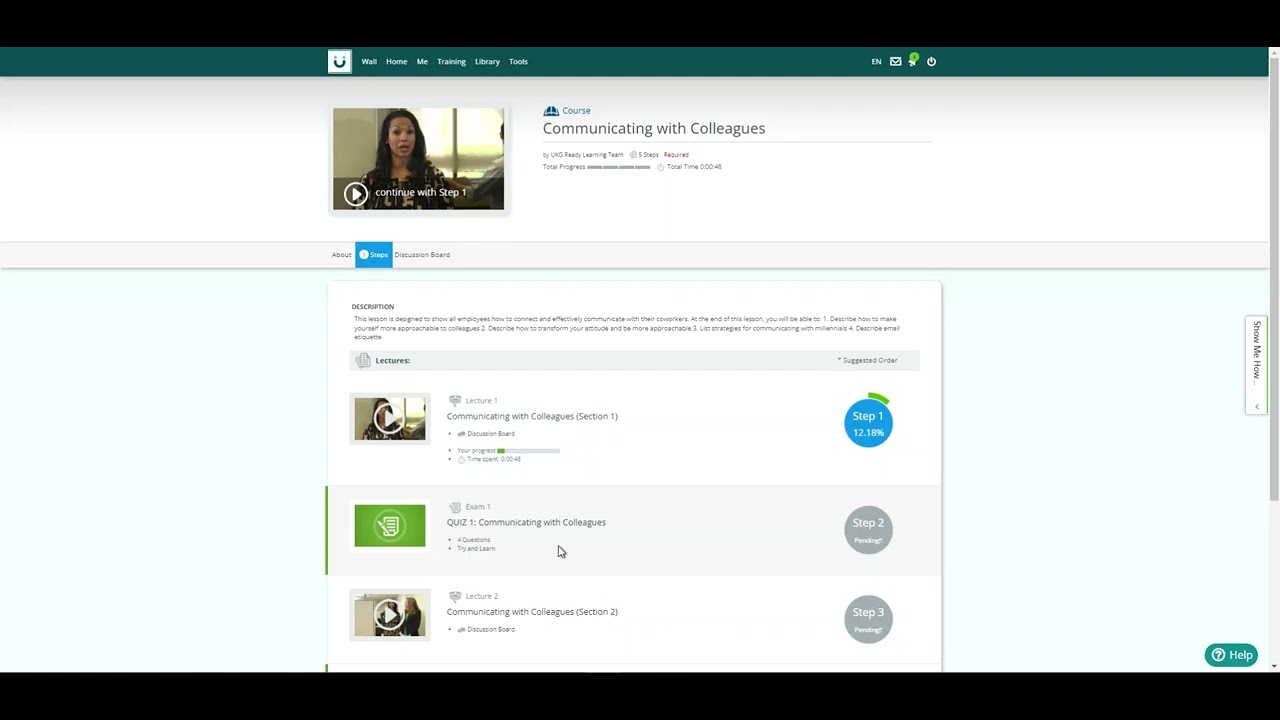Select the UKG logo in the navbar

(x=340, y=61)
